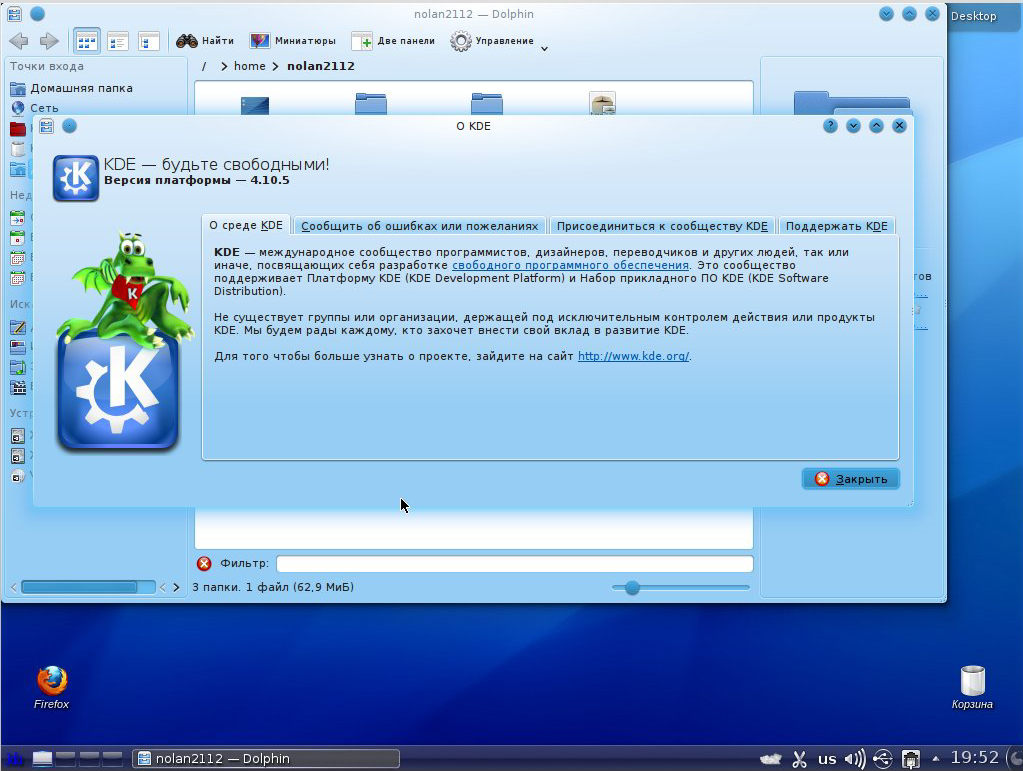This screenshot has height=771, width=1023.
Task: Click the "Версия платформы — 4.10.5" text
Action: (196, 180)
